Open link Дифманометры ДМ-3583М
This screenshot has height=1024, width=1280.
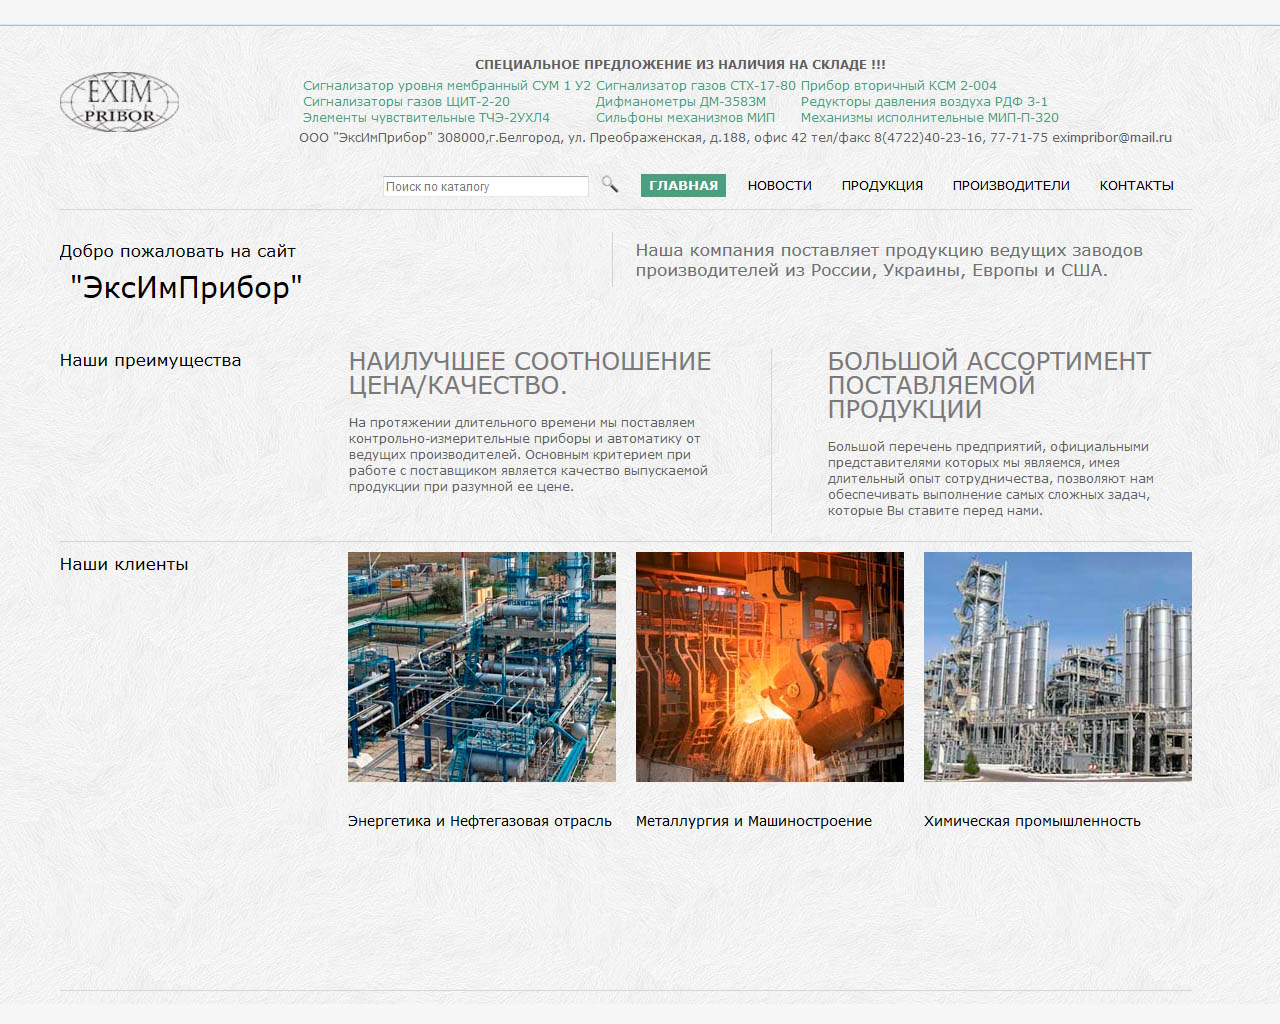pos(681,102)
